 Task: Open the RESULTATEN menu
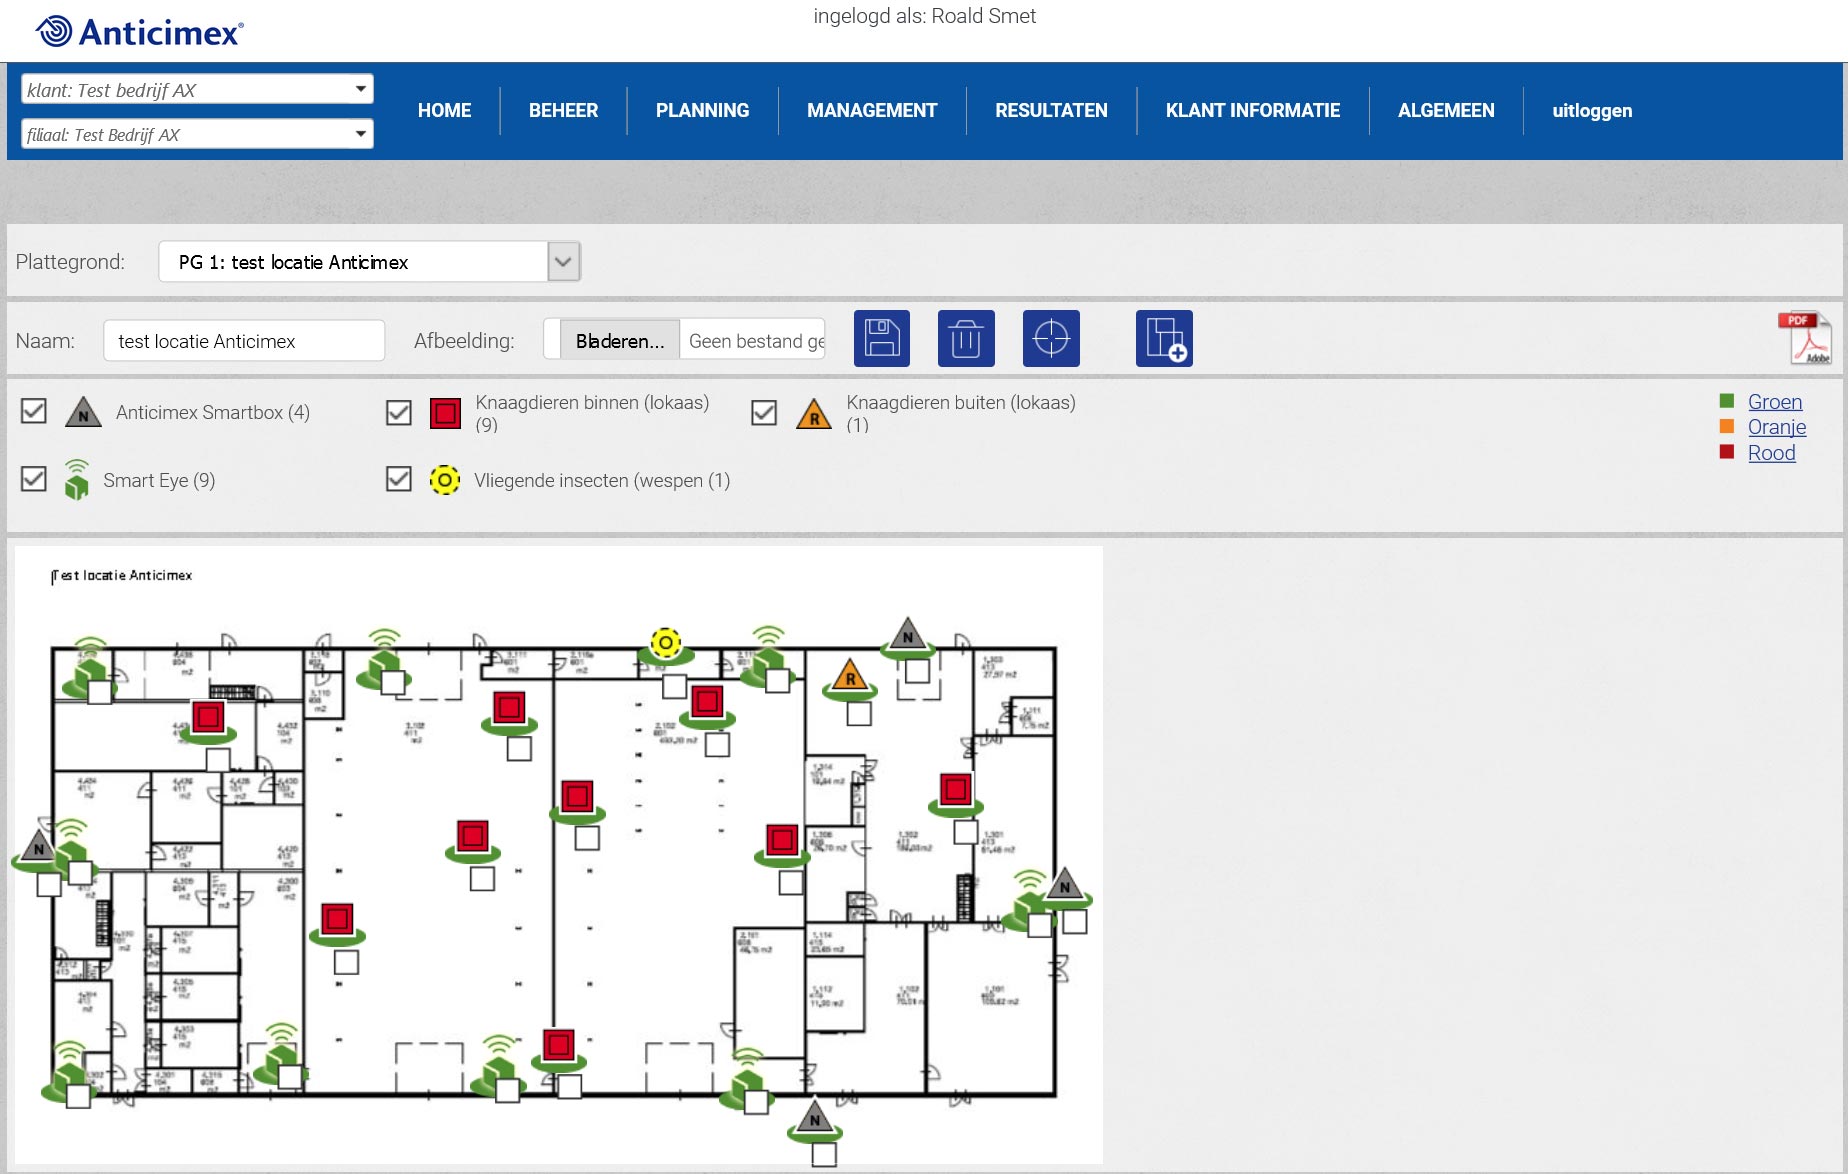1051,110
